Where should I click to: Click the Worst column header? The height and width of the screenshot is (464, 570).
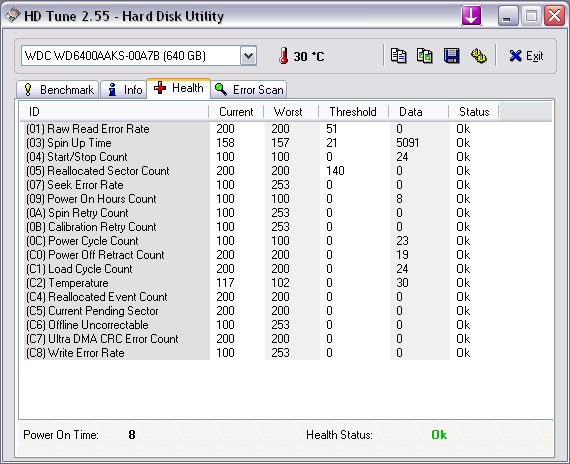[x=292, y=112]
